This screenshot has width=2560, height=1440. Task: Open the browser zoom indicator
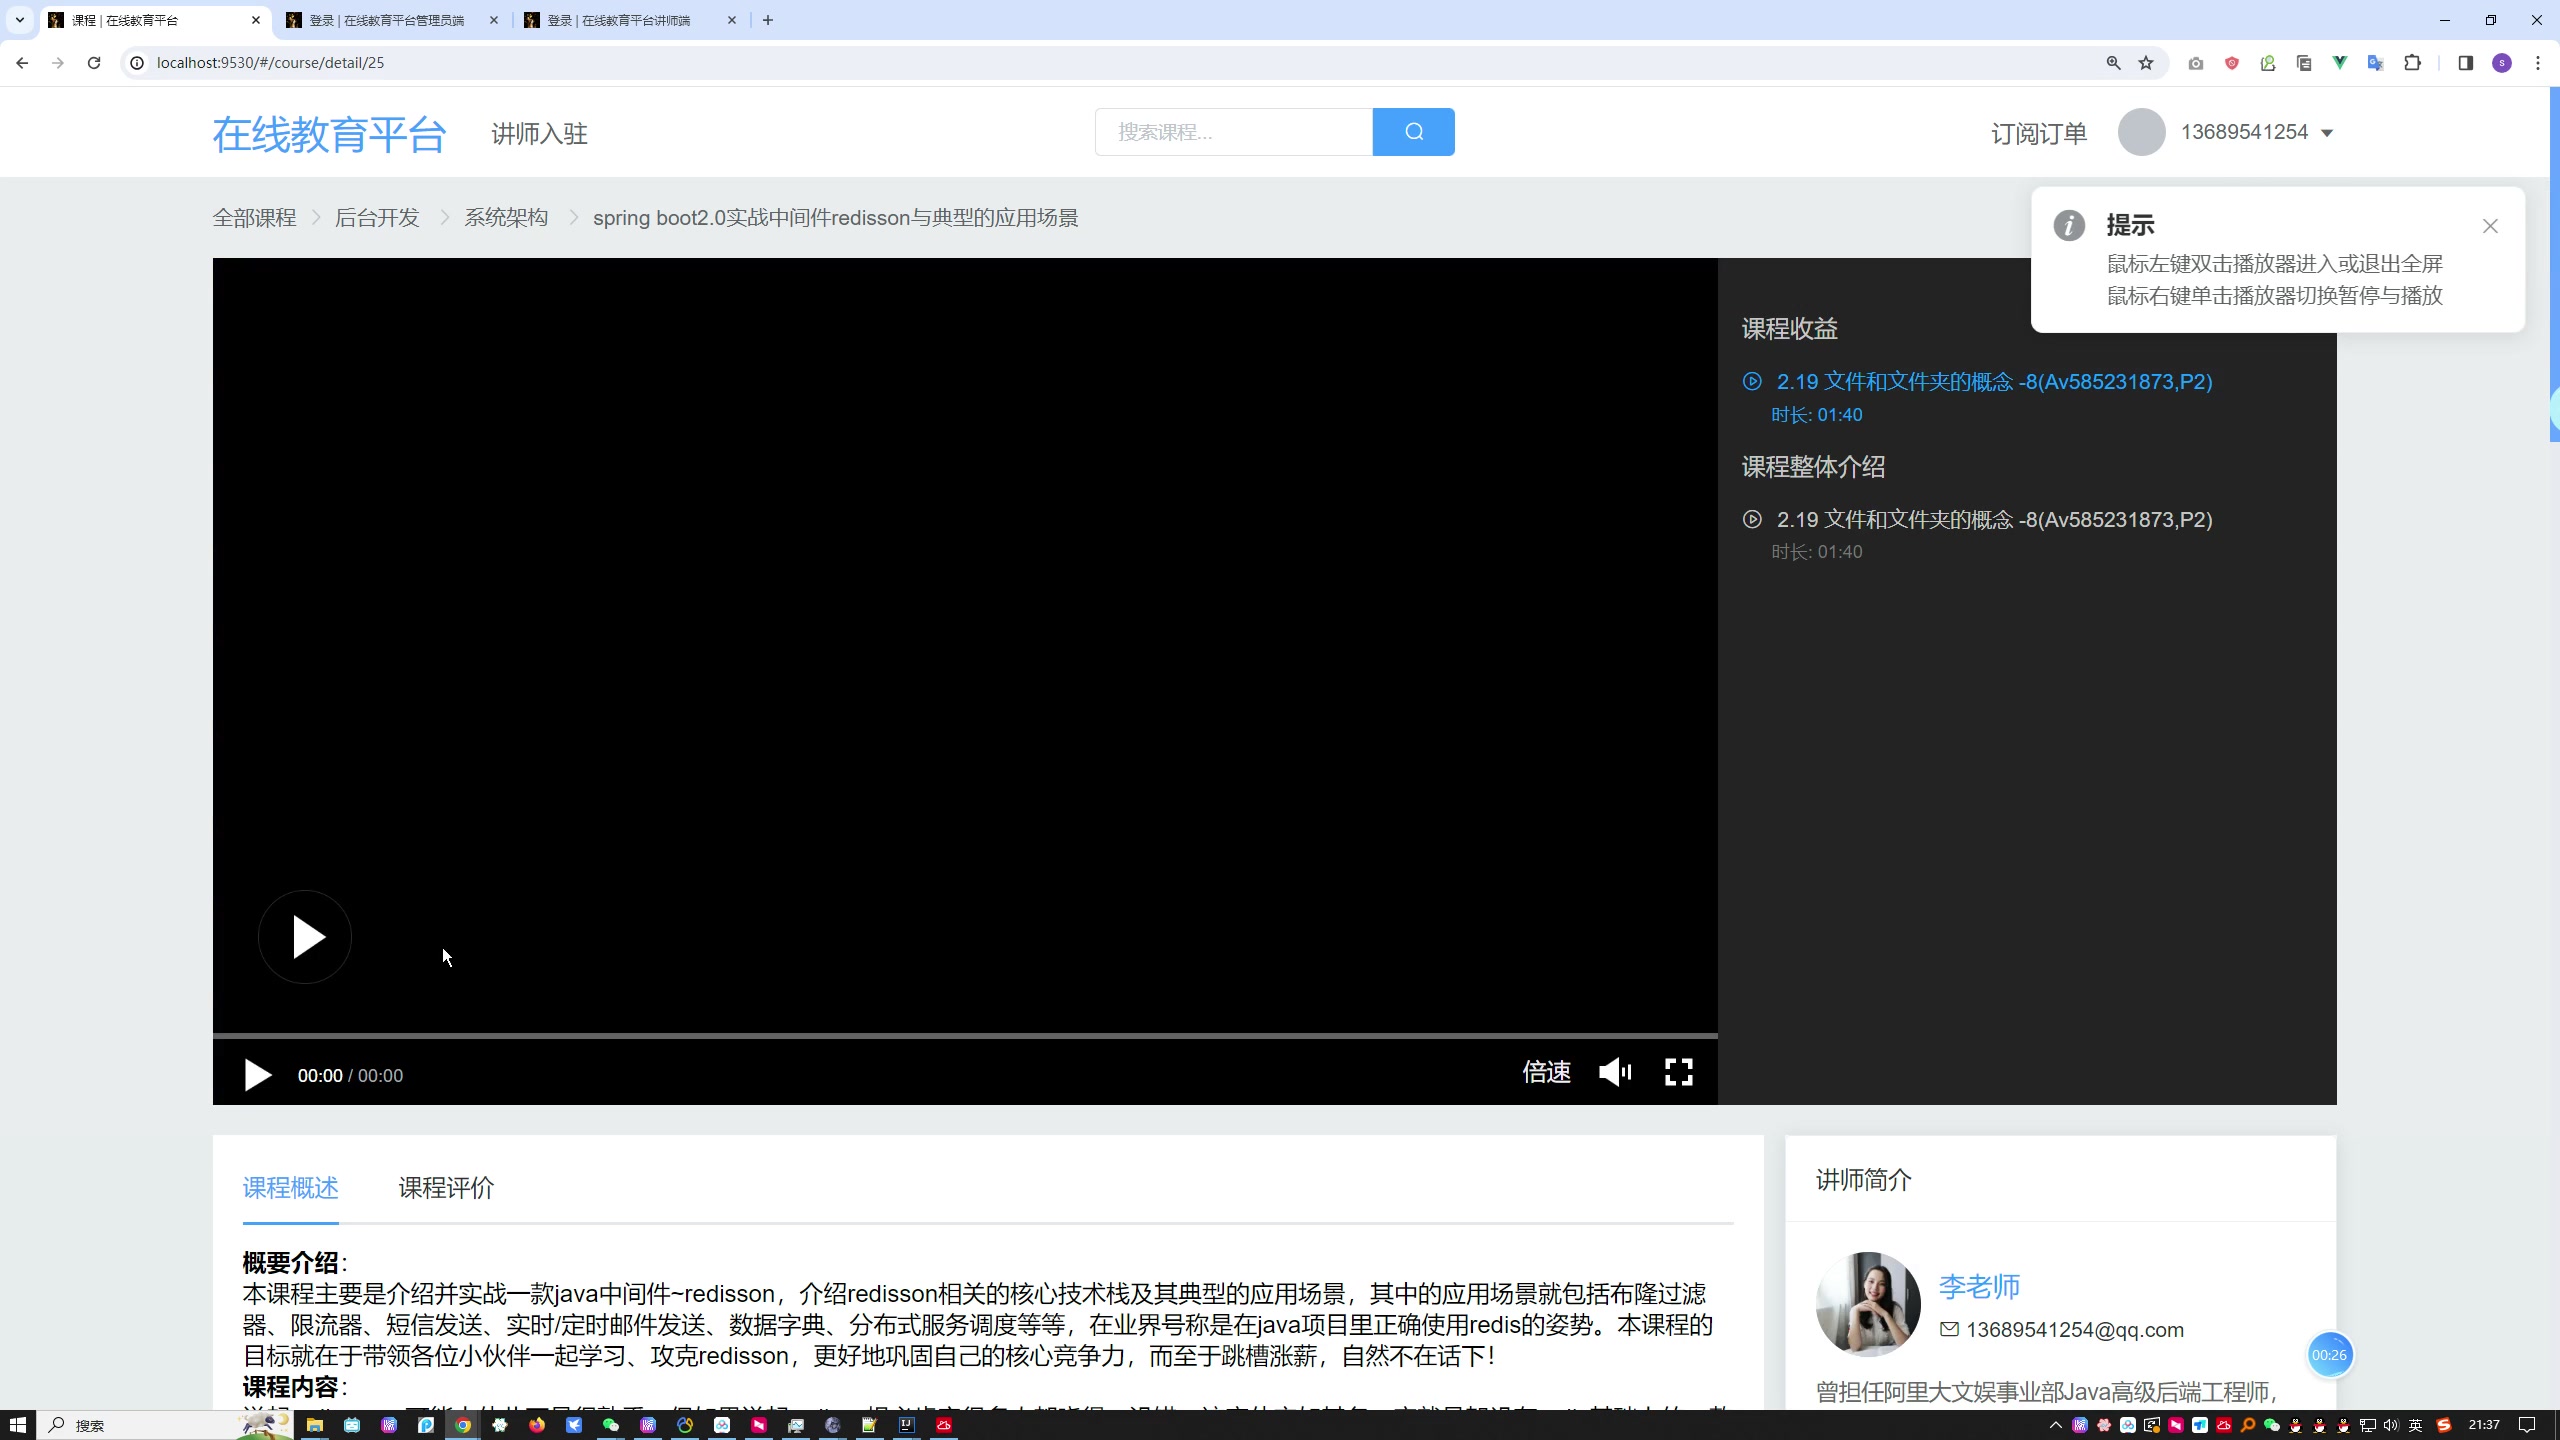tap(2113, 63)
